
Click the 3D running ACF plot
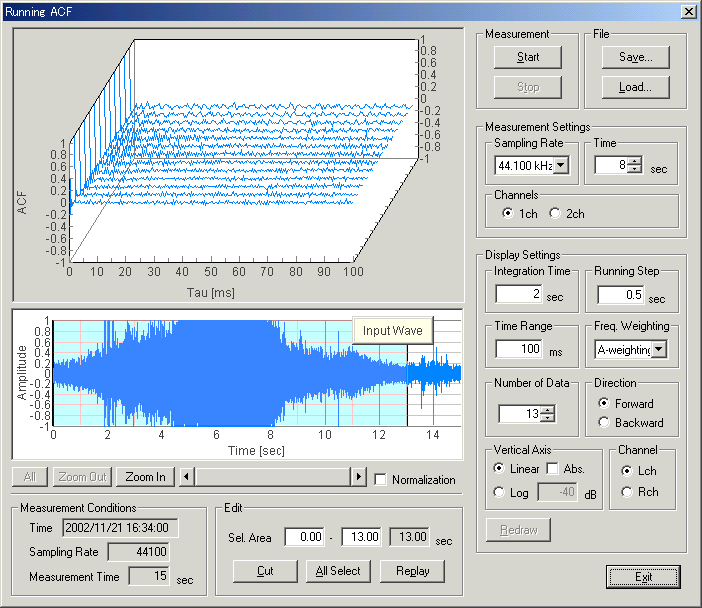point(244,151)
